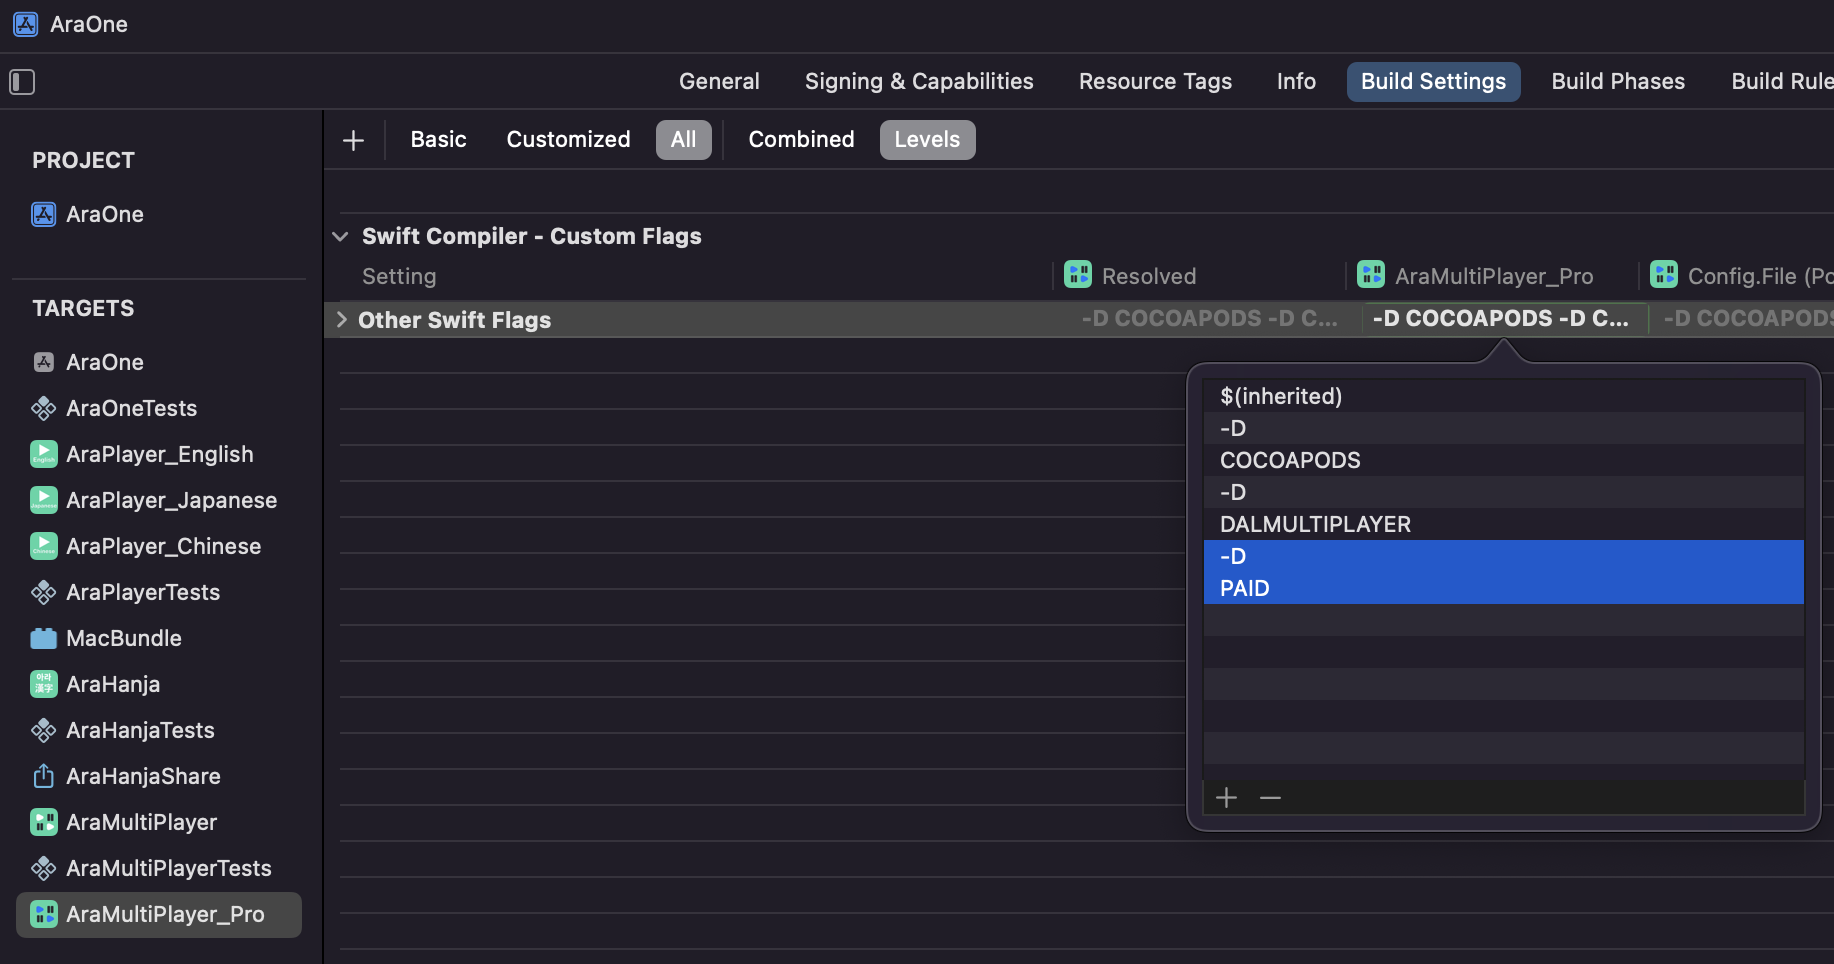Image resolution: width=1834 pixels, height=964 pixels.
Task: Open the Build Rules tab
Action: pos(1782,82)
